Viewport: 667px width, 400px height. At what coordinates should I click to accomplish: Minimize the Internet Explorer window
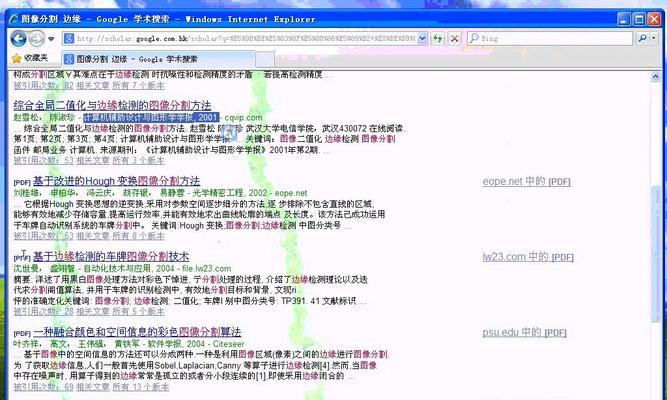click(x=624, y=19)
